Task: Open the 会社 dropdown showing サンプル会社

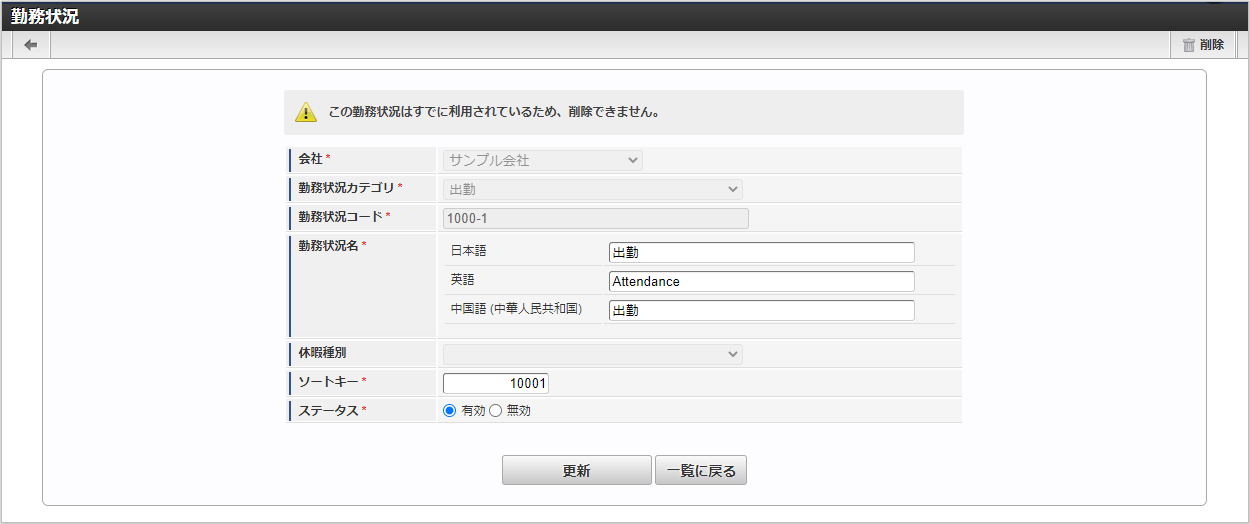Action: [542, 160]
